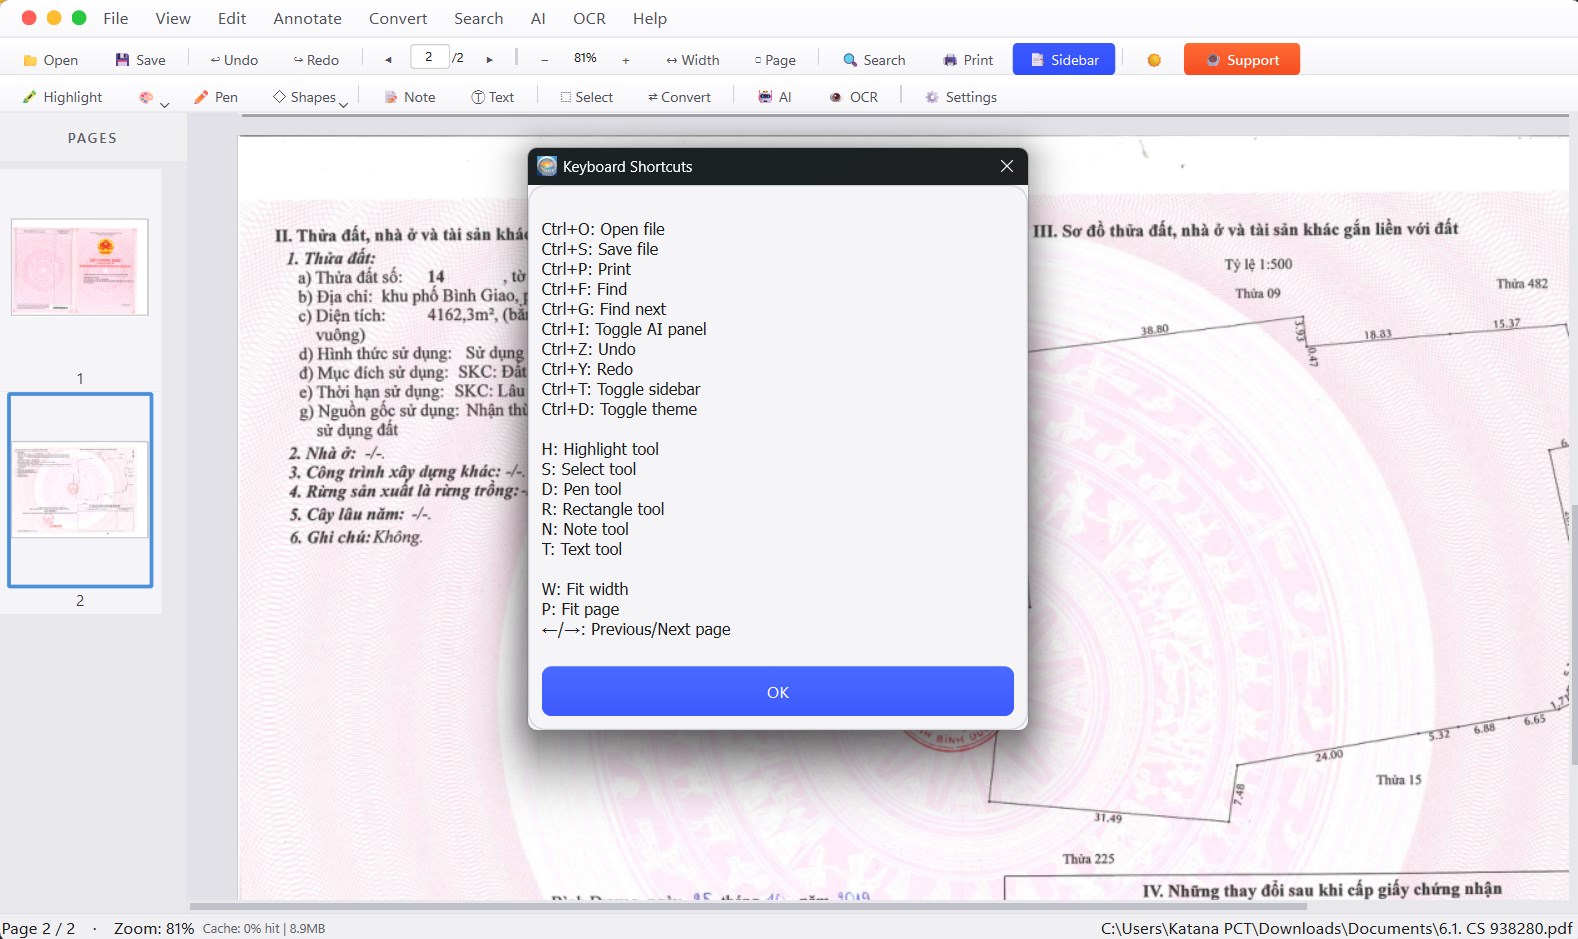The image size is (1578, 939).
Task: Select the Note tool
Action: pyautogui.click(x=410, y=97)
